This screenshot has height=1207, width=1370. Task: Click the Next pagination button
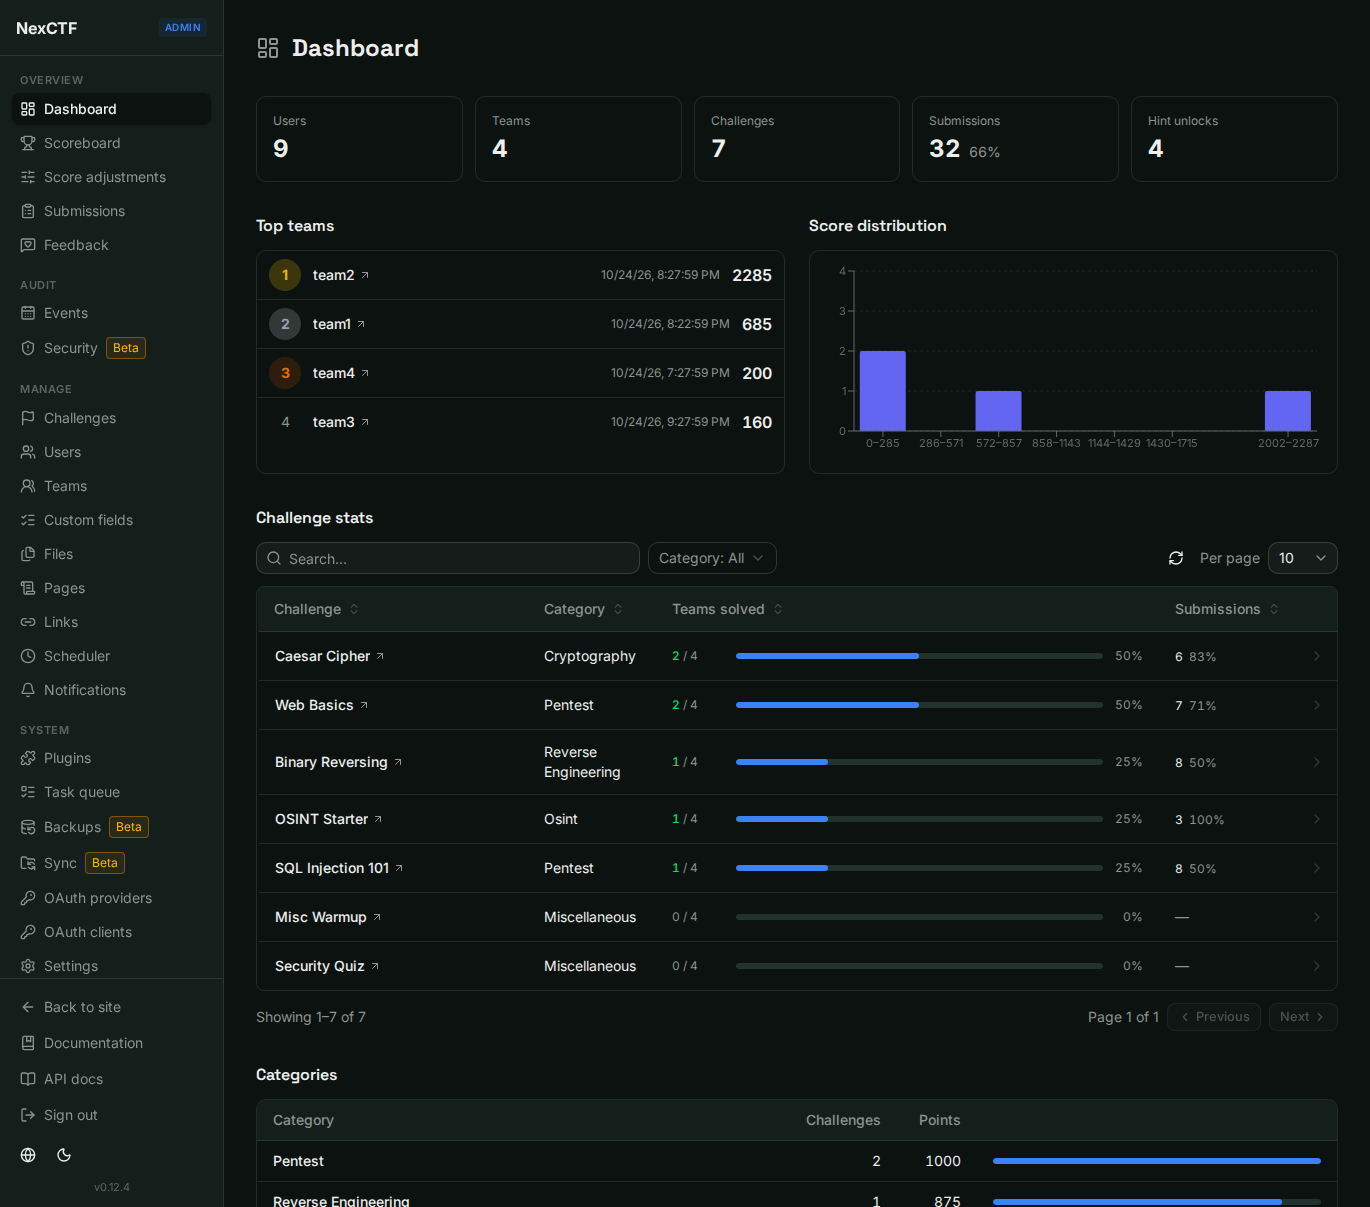1303,1017
